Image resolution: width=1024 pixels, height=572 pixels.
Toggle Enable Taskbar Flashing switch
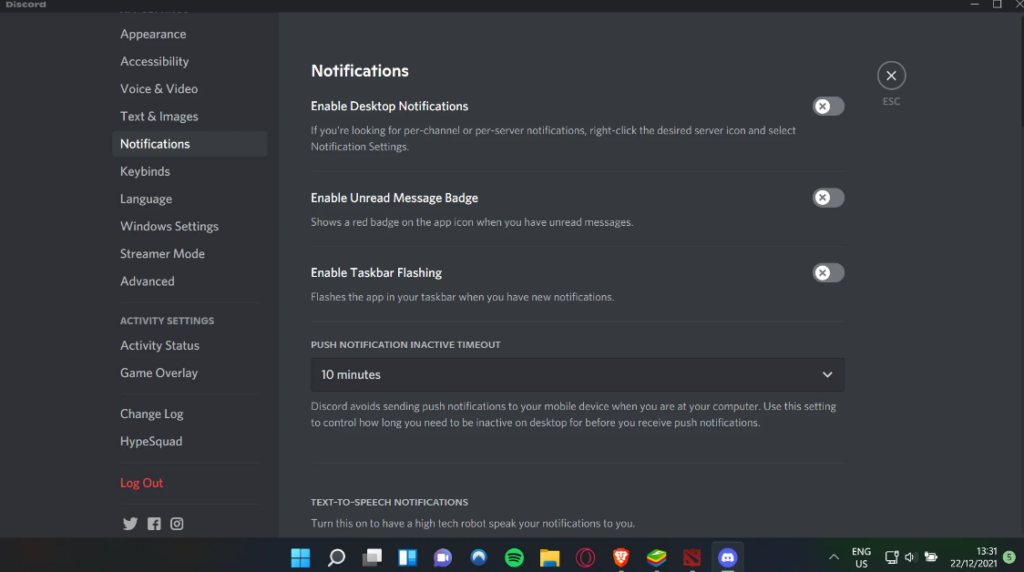828,273
